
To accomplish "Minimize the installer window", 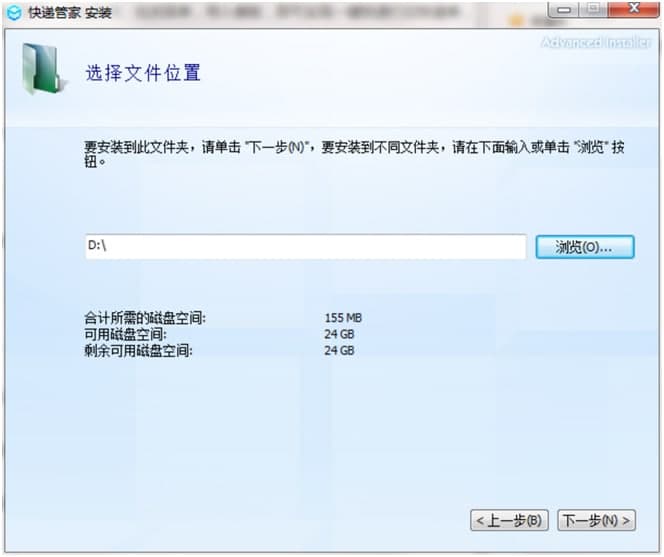I will [564, 9].
